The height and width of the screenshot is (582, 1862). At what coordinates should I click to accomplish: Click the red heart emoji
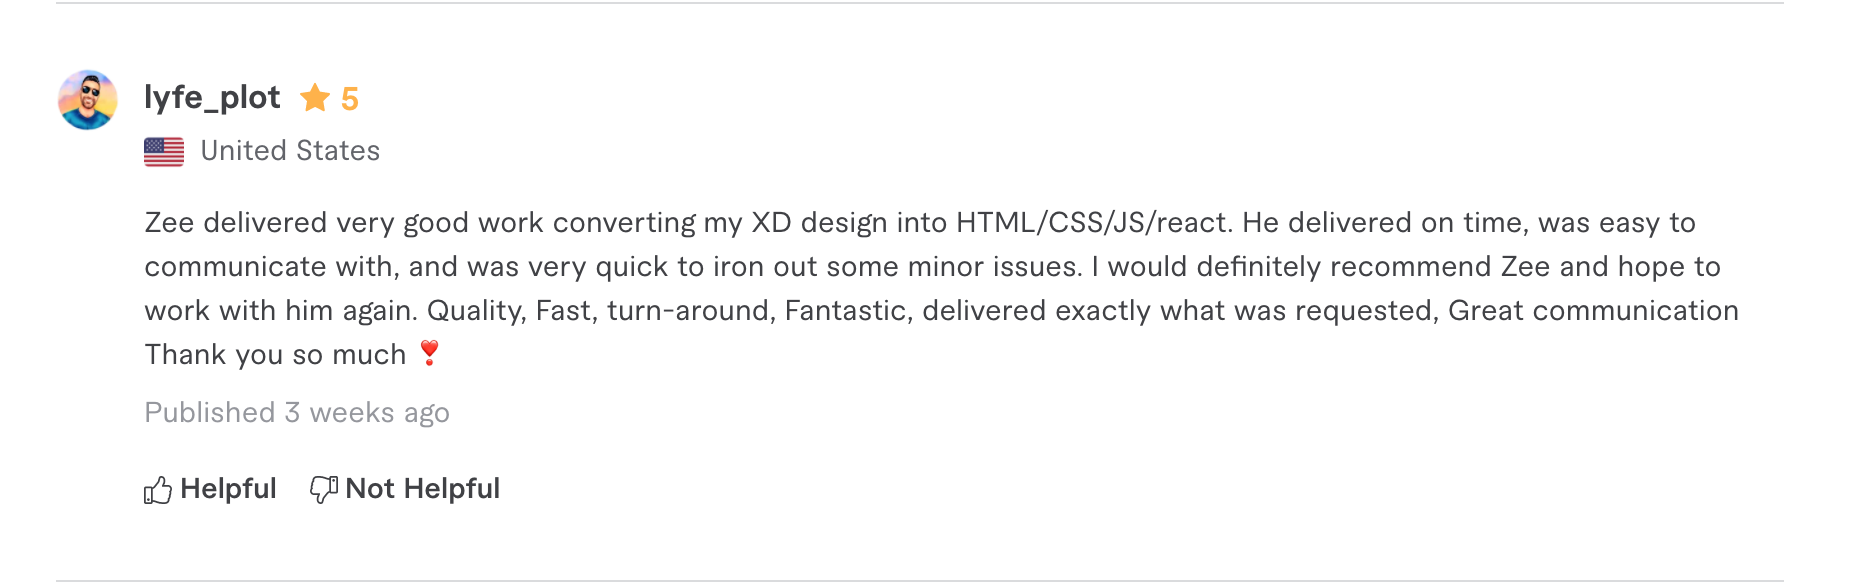430,353
